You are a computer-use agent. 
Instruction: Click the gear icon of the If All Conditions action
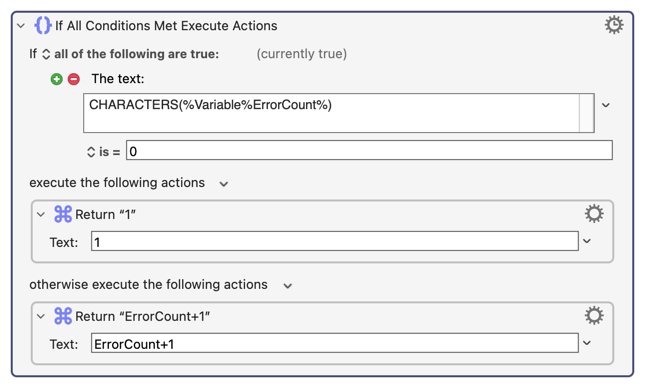pos(614,25)
